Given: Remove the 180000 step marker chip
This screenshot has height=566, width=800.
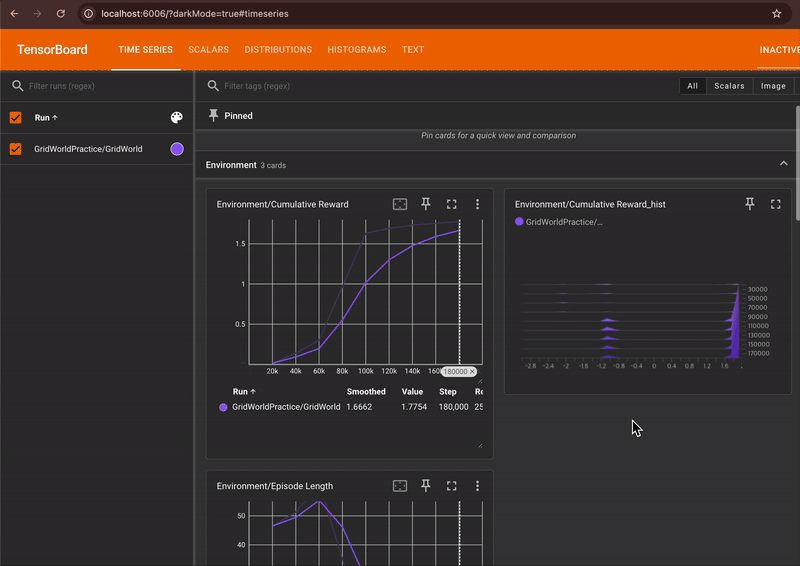Looking at the screenshot, I should click(x=473, y=371).
